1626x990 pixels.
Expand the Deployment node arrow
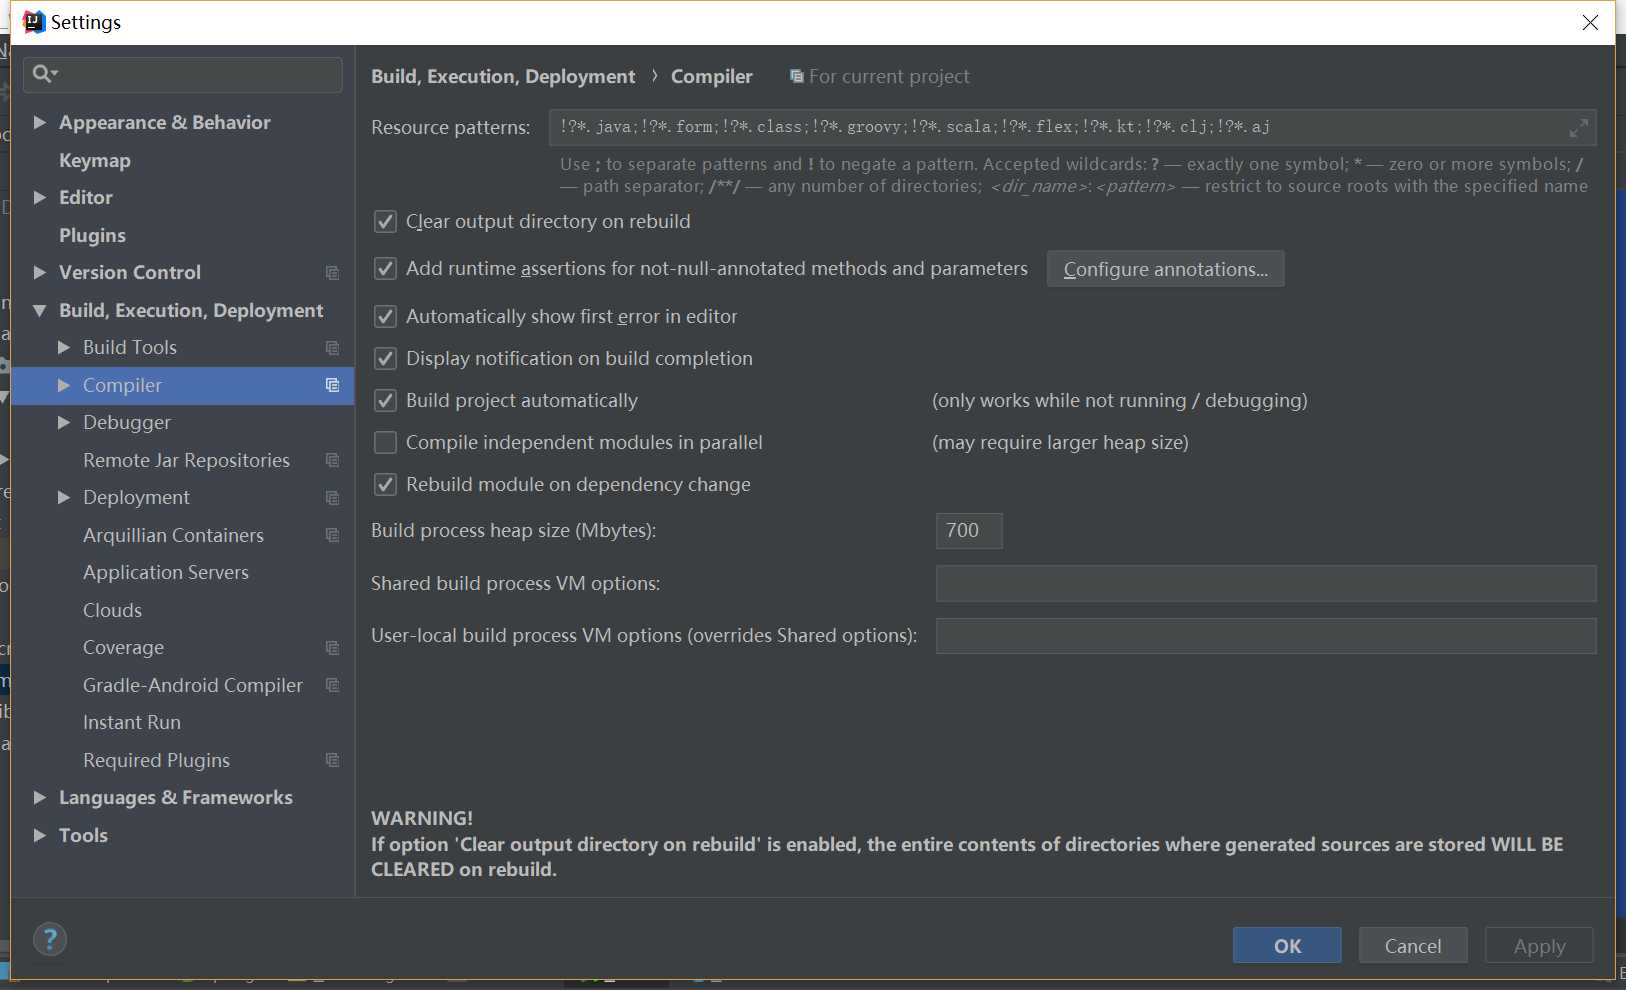click(x=64, y=497)
